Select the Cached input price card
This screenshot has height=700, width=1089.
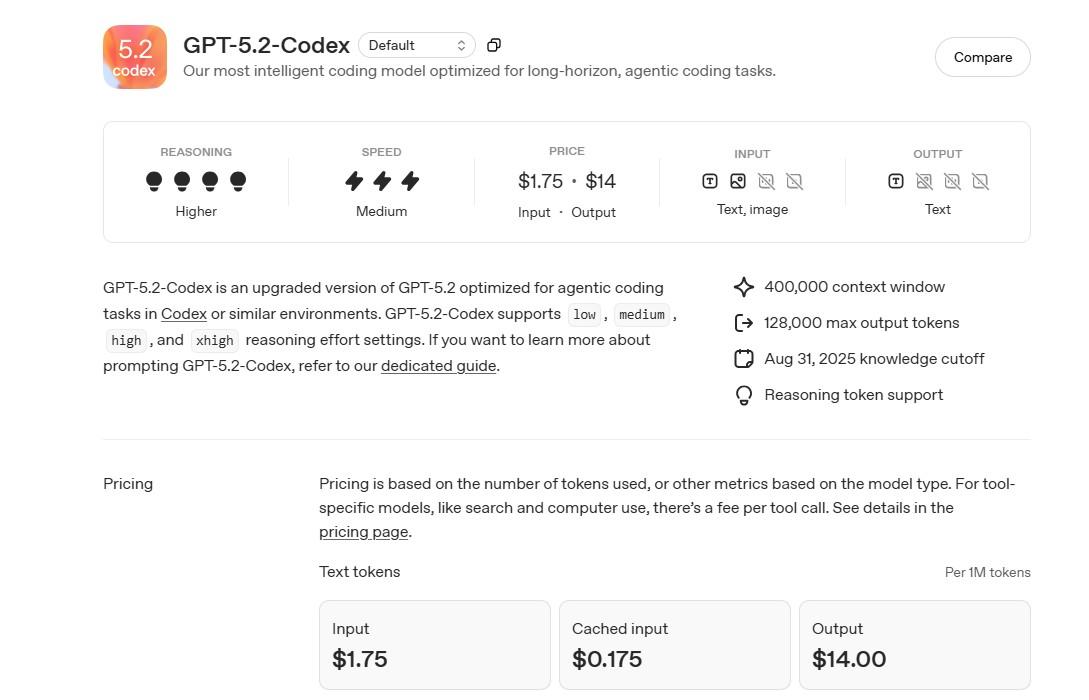[674, 645]
